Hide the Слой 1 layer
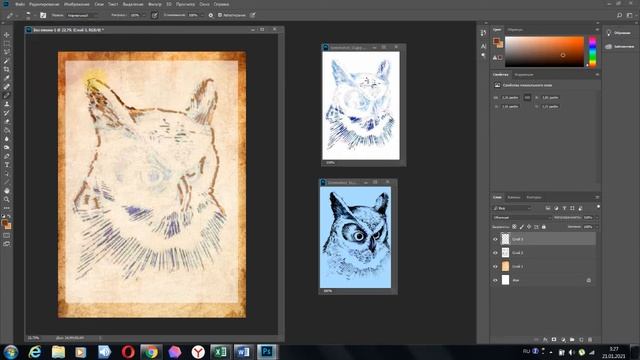Viewport: 640px width, 360px height. [495, 267]
